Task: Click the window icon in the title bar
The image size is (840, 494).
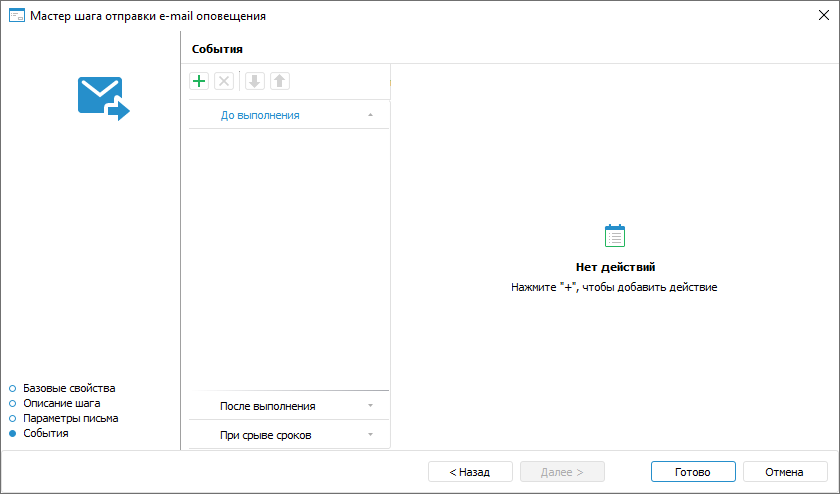Action: (x=16, y=16)
